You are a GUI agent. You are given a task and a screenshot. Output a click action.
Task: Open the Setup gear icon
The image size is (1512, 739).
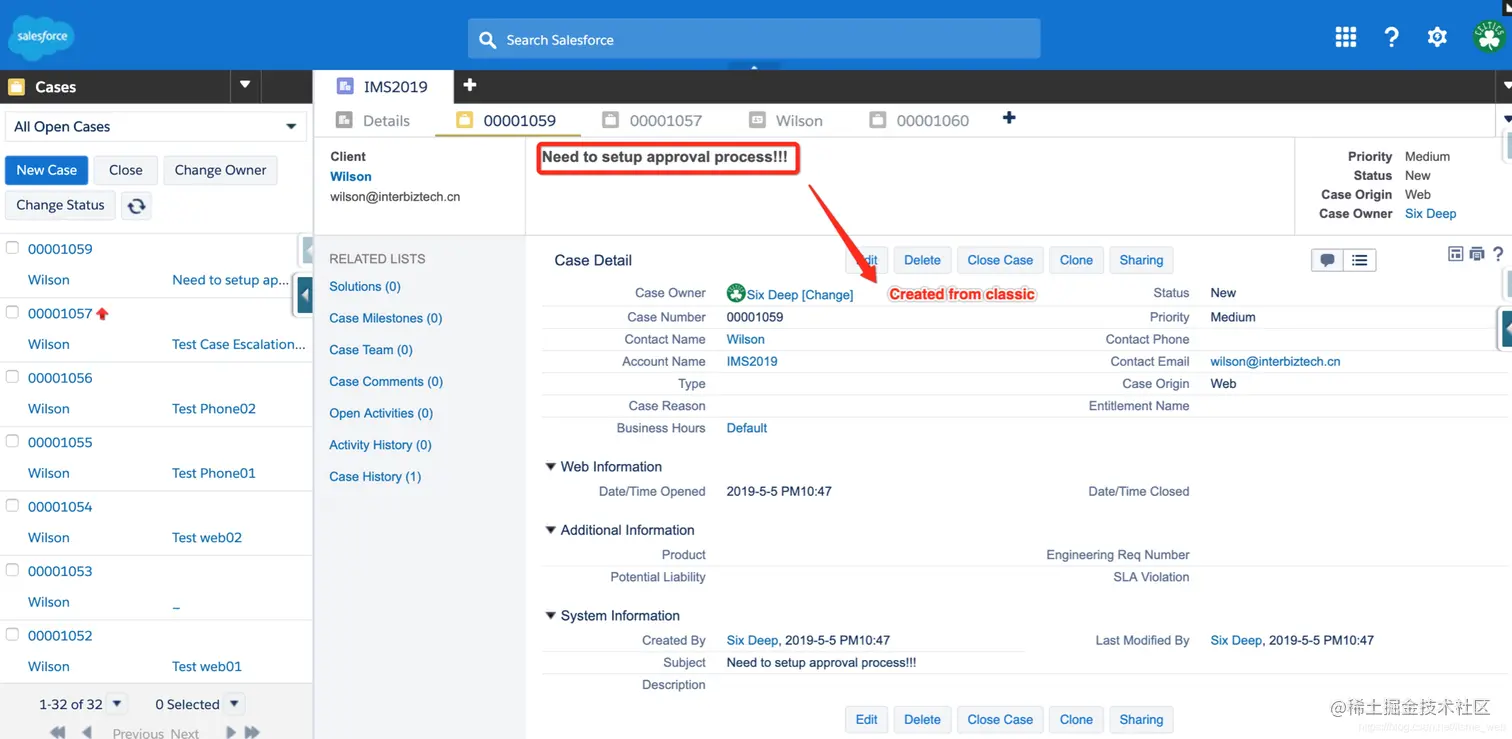(1437, 38)
